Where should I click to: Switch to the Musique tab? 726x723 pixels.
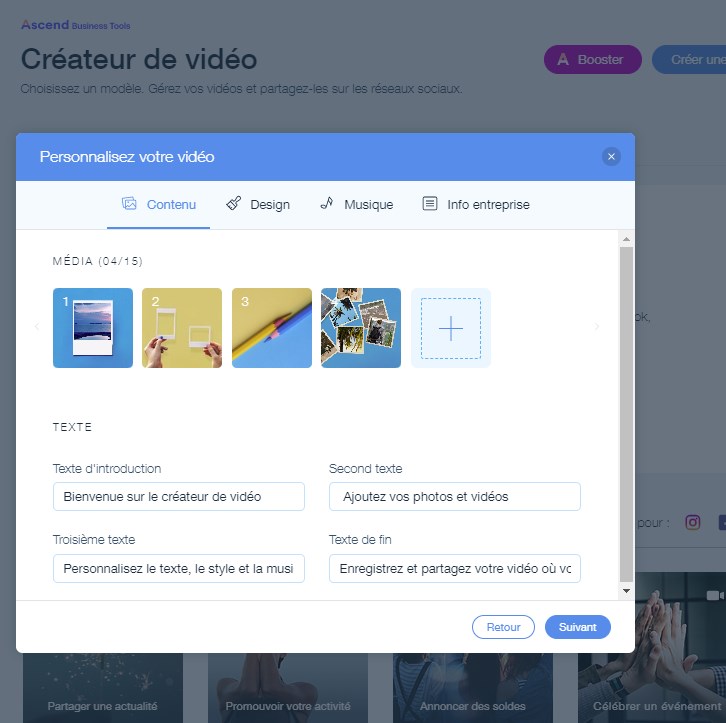(357, 204)
